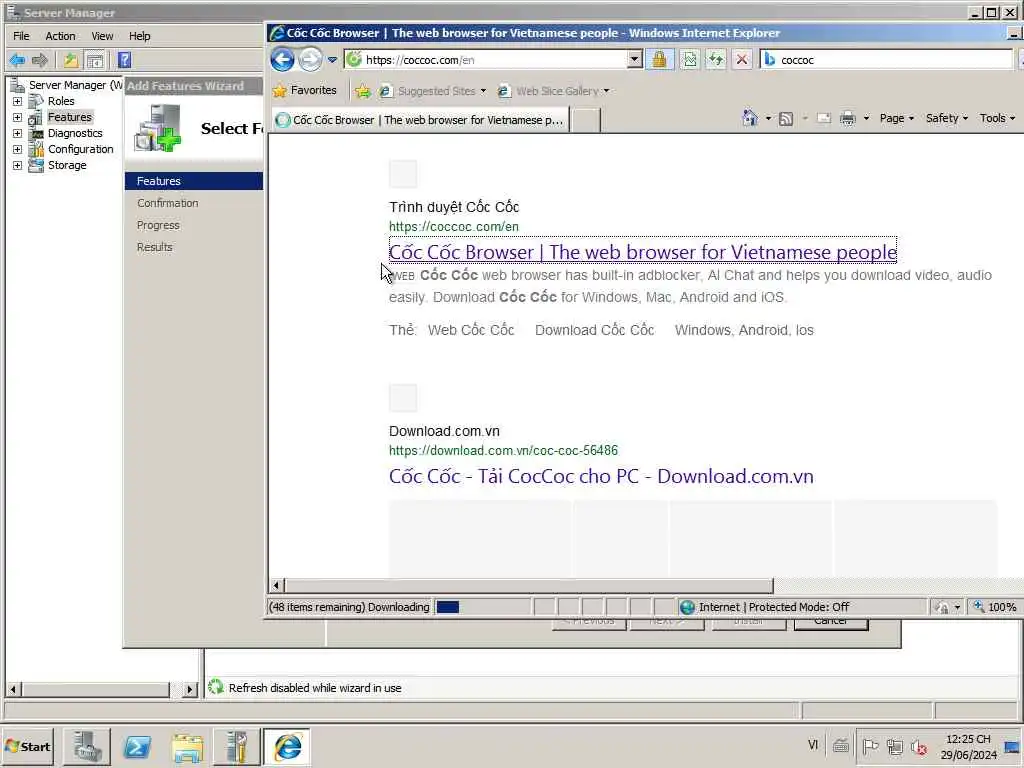The height and width of the screenshot is (768, 1024).
Task: Click Server Manager forward arrow icon
Action: (40, 61)
